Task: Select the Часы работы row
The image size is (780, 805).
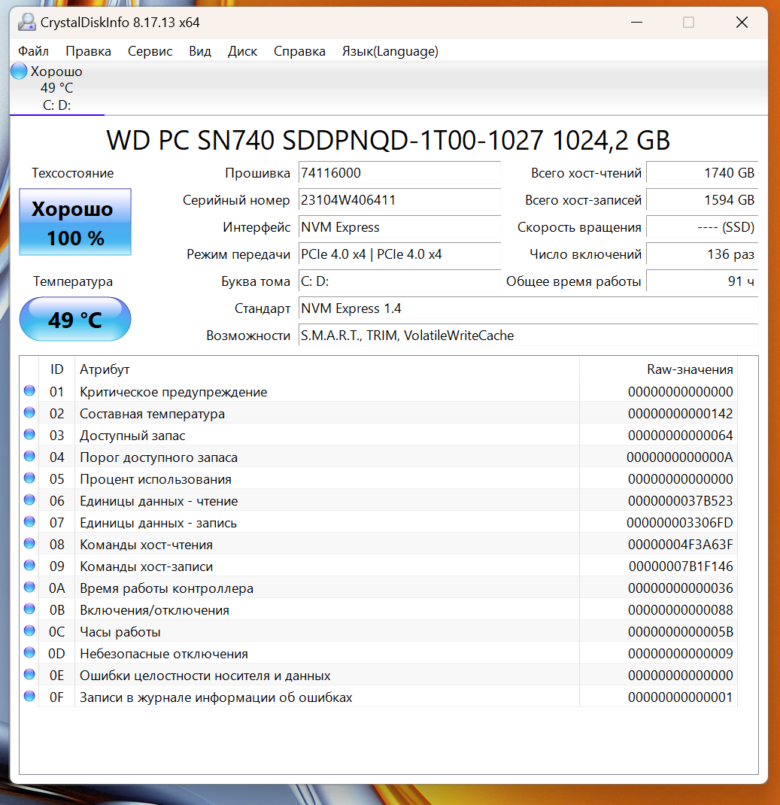Action: 378,632
